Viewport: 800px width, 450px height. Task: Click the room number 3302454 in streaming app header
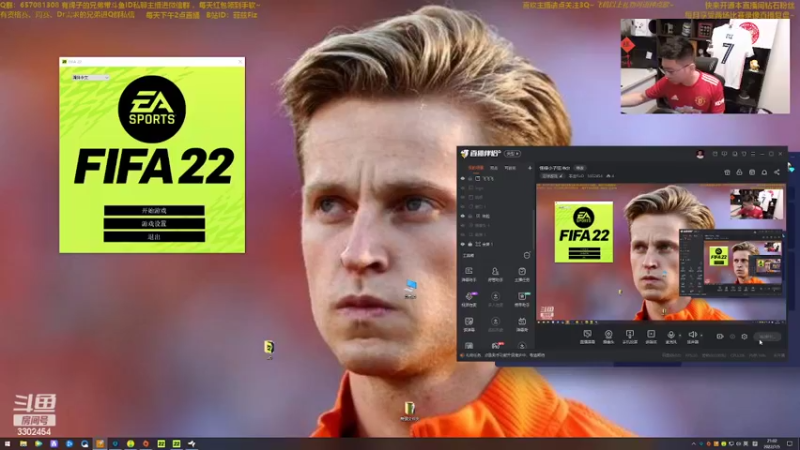tap(594, 176)
